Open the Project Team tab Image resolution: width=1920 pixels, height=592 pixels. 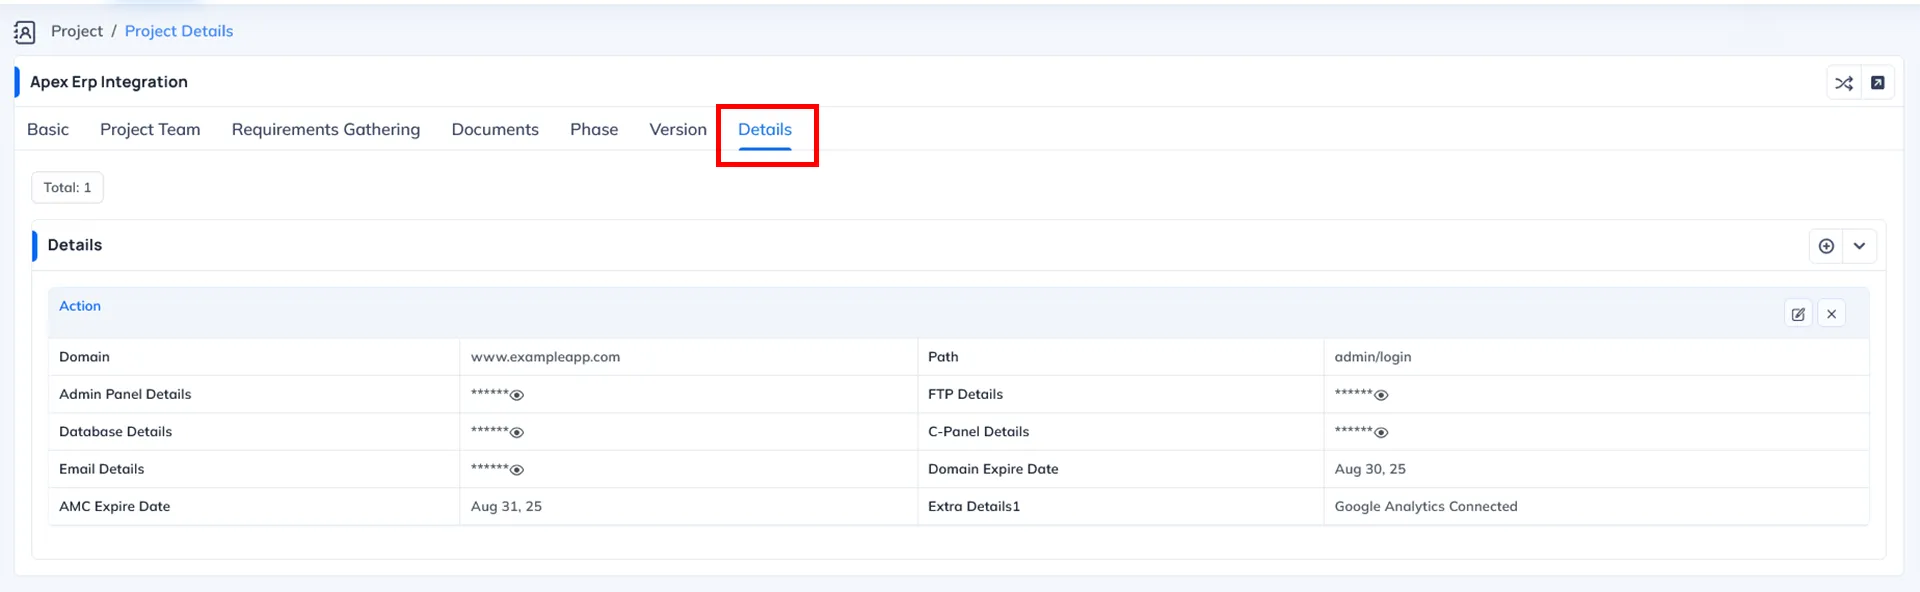150,130
